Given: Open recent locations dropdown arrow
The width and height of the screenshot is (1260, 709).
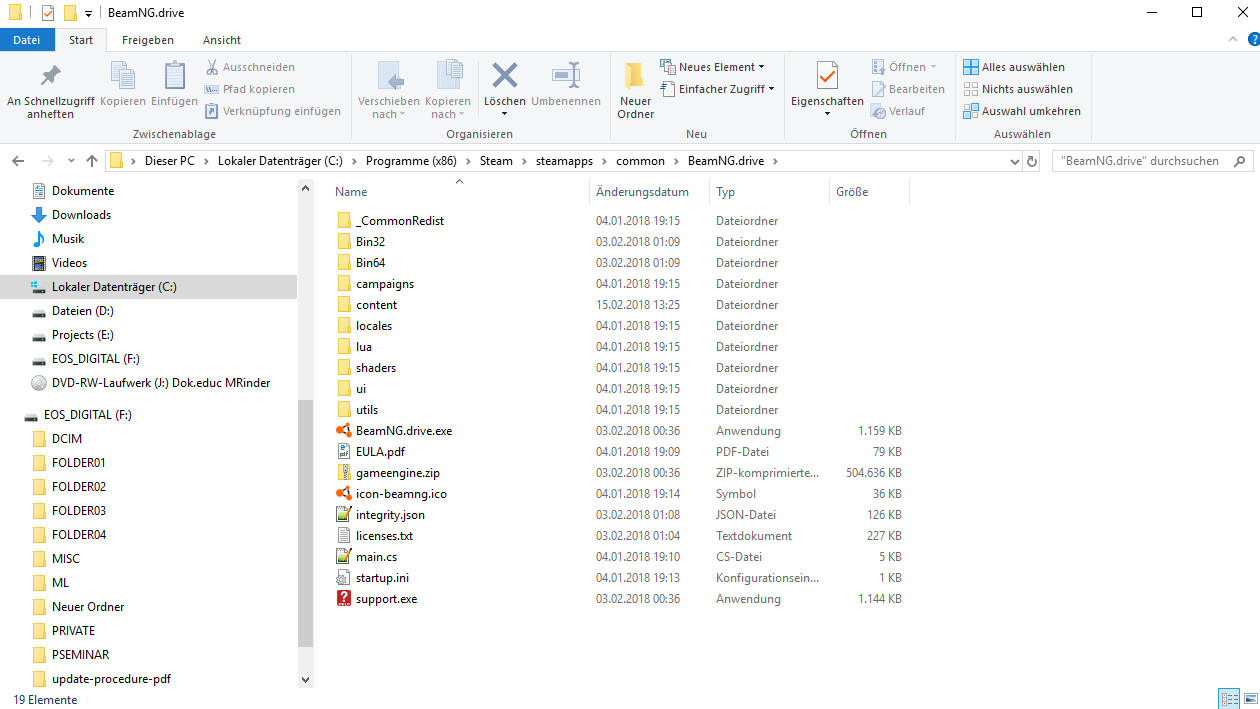Looking at the screenshot, I should 71,161.
